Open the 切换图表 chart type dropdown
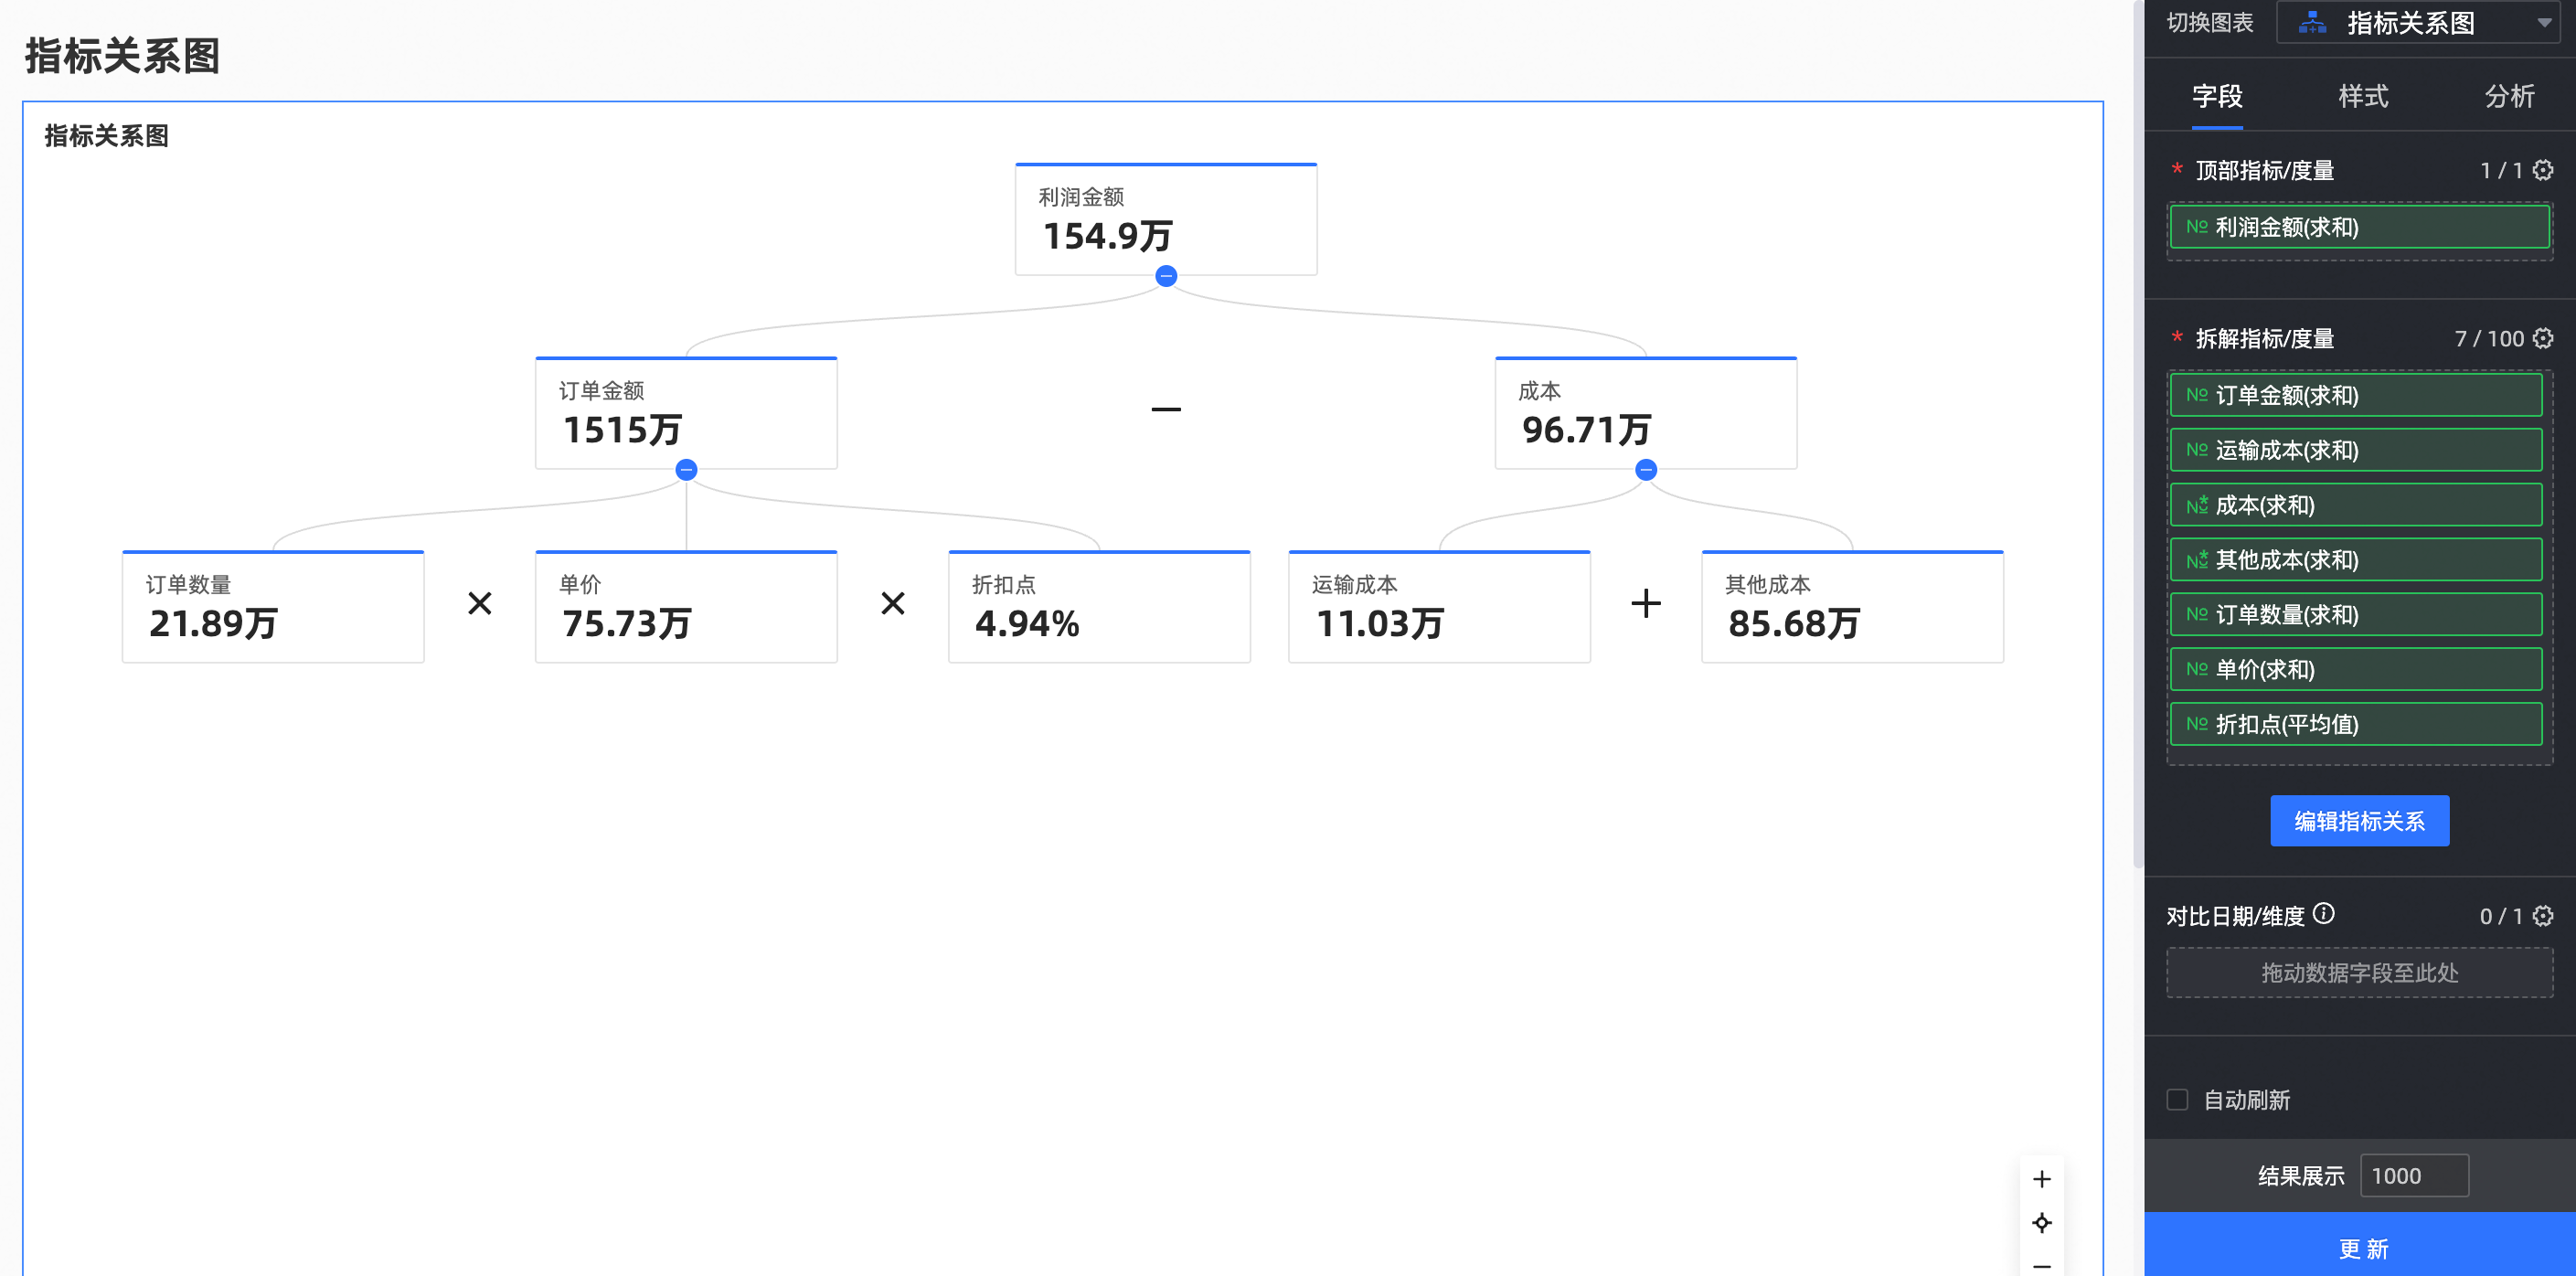2576x1276 pixels. pyautogui.click(x=2543, y=22)
